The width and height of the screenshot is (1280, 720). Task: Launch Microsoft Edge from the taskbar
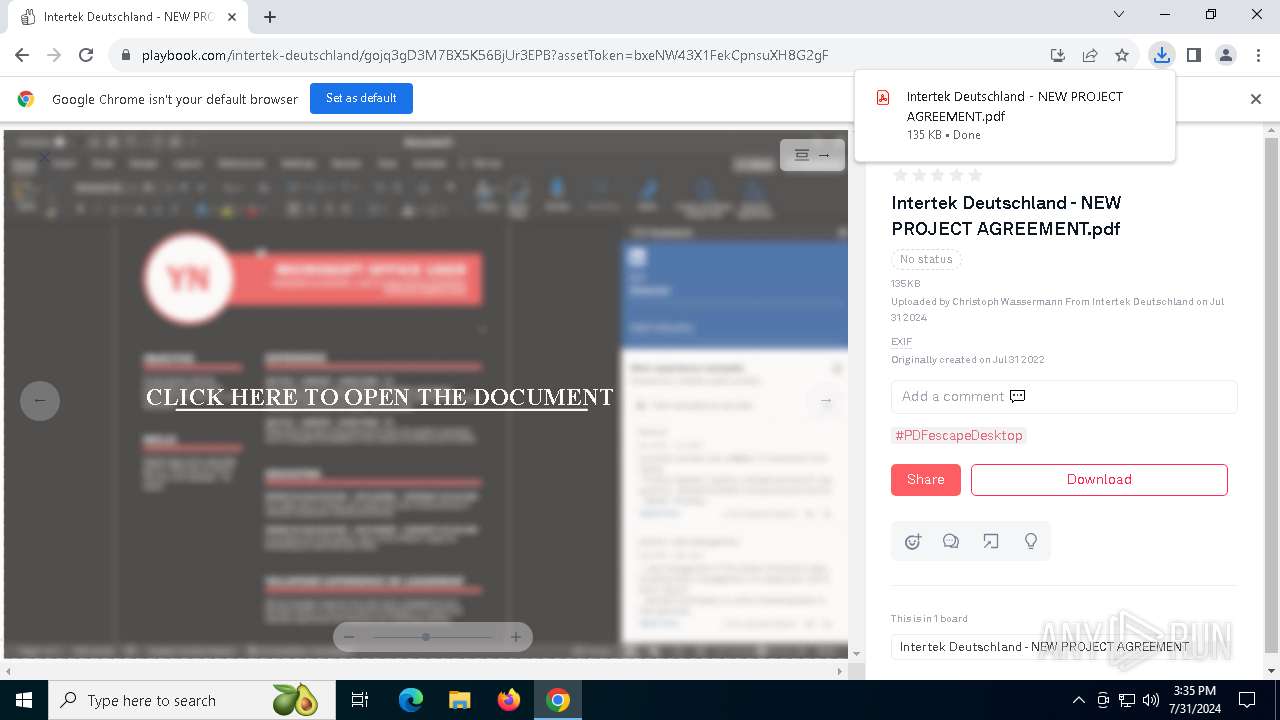(411, 700)
